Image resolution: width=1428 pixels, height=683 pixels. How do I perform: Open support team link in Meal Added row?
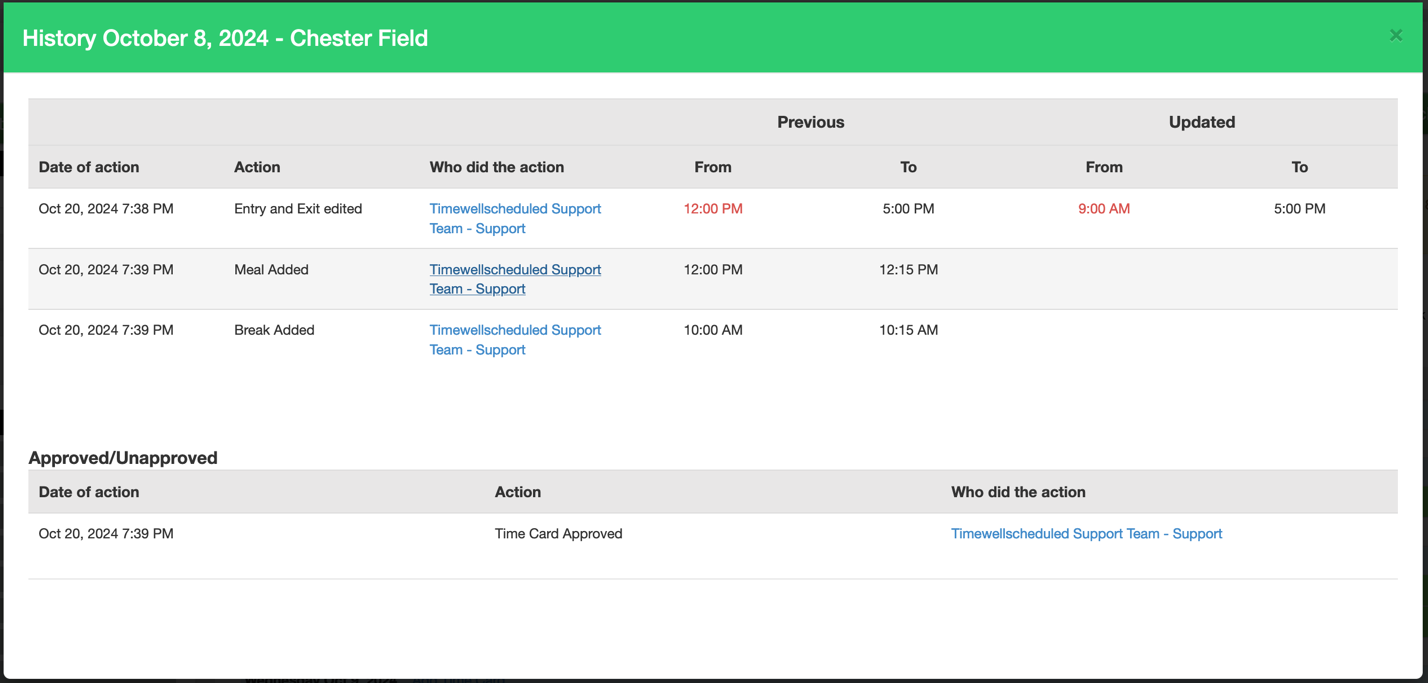[x=514, y=279]
